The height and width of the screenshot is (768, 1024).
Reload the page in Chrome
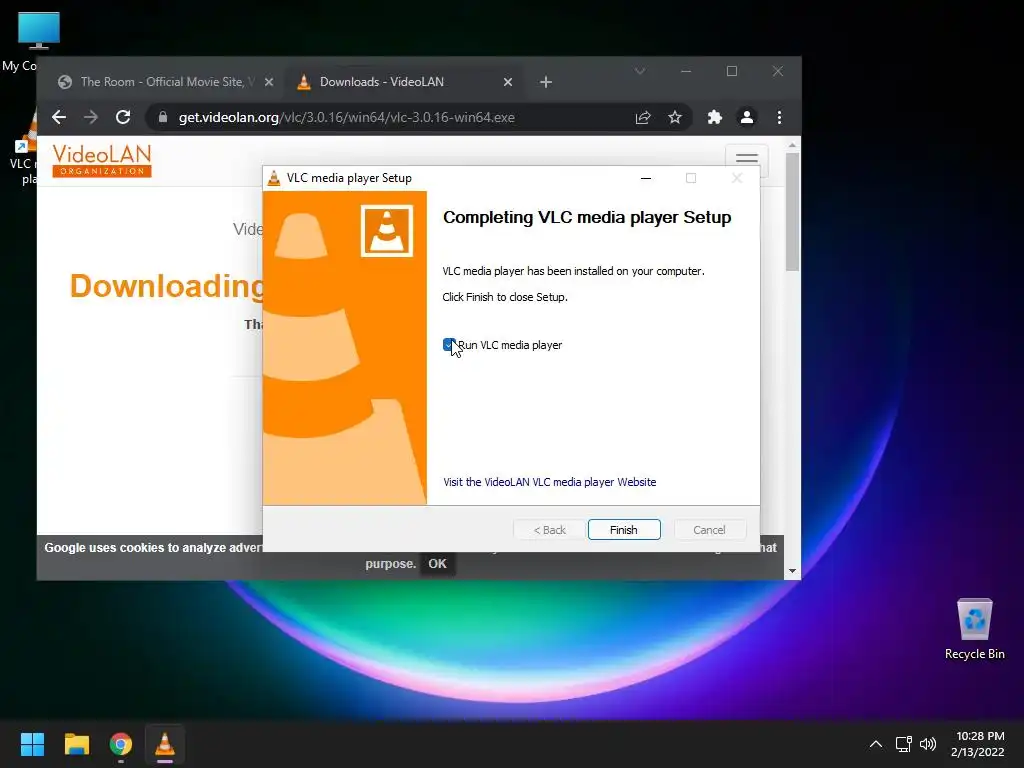pyautogui.click(x=123, y=118)
